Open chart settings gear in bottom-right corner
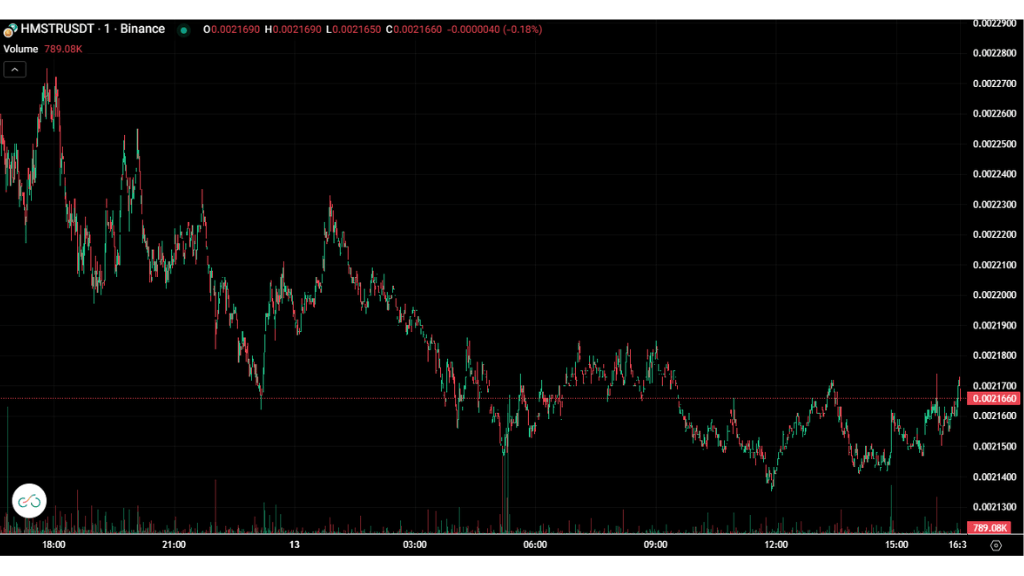The height and width of the screenshot is (576, 1024). coord(995,545)
